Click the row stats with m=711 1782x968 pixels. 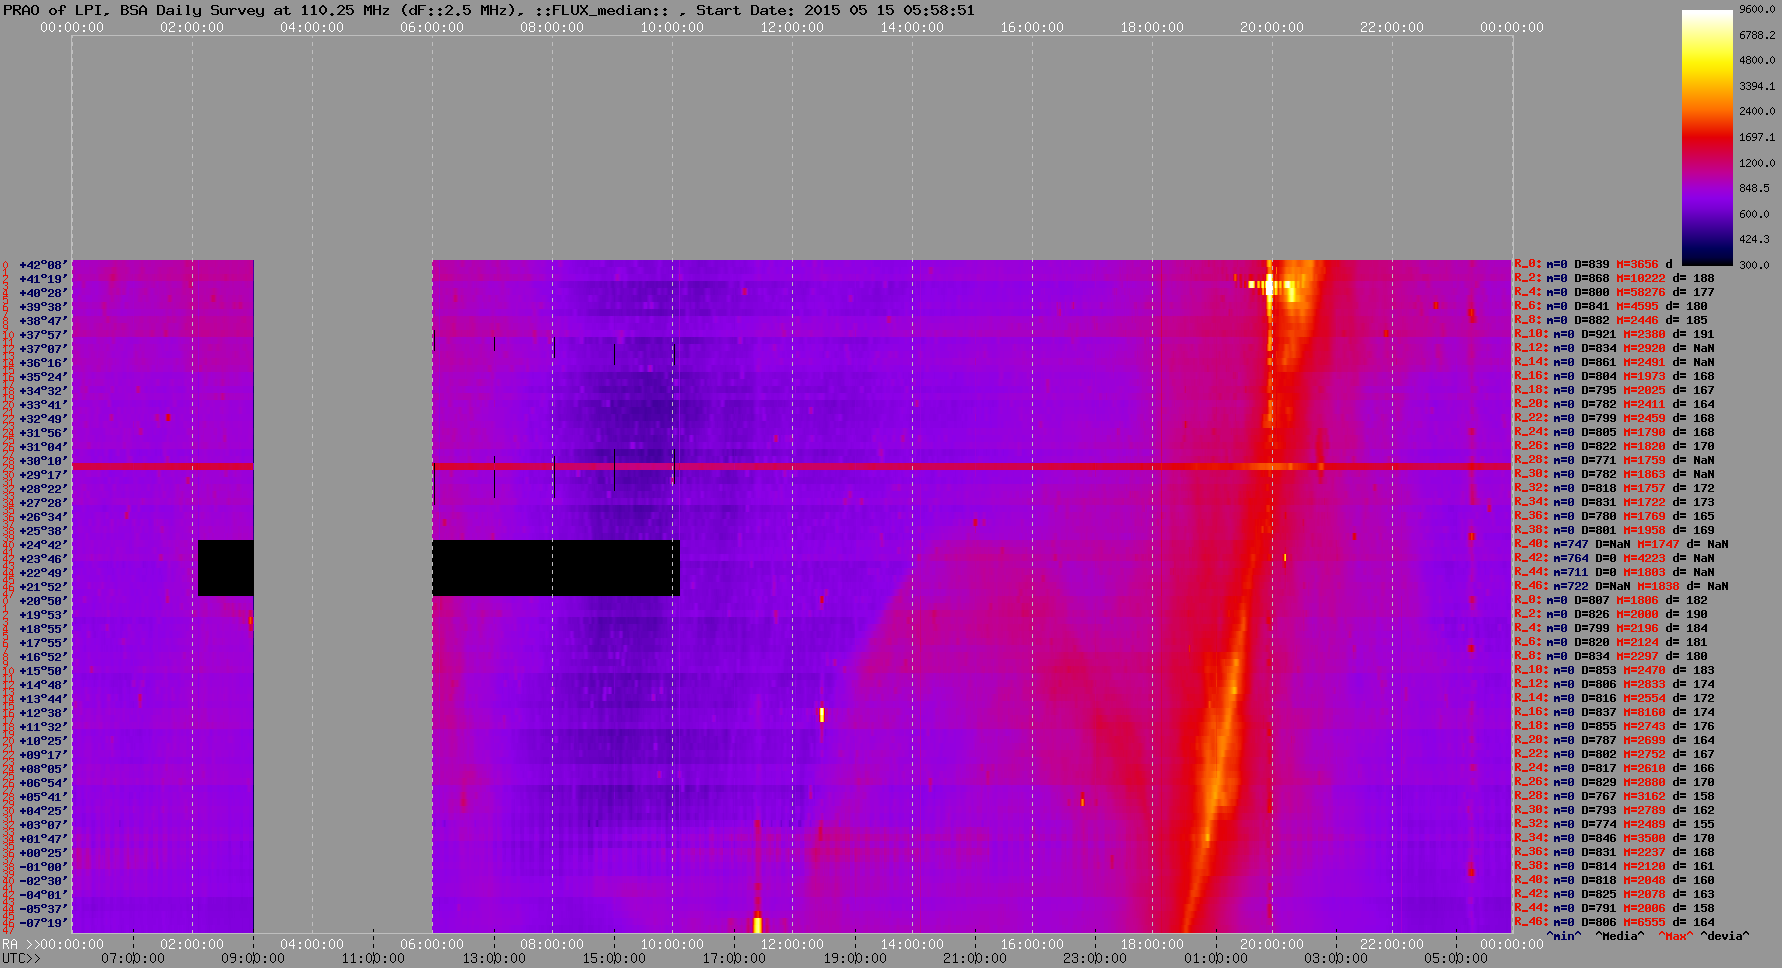click(x=1614, y=573)
